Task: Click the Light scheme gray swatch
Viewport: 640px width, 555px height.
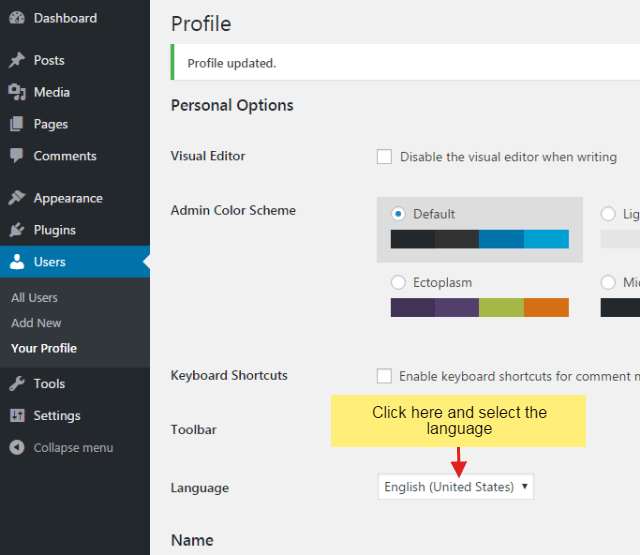Action: [620, 239]
